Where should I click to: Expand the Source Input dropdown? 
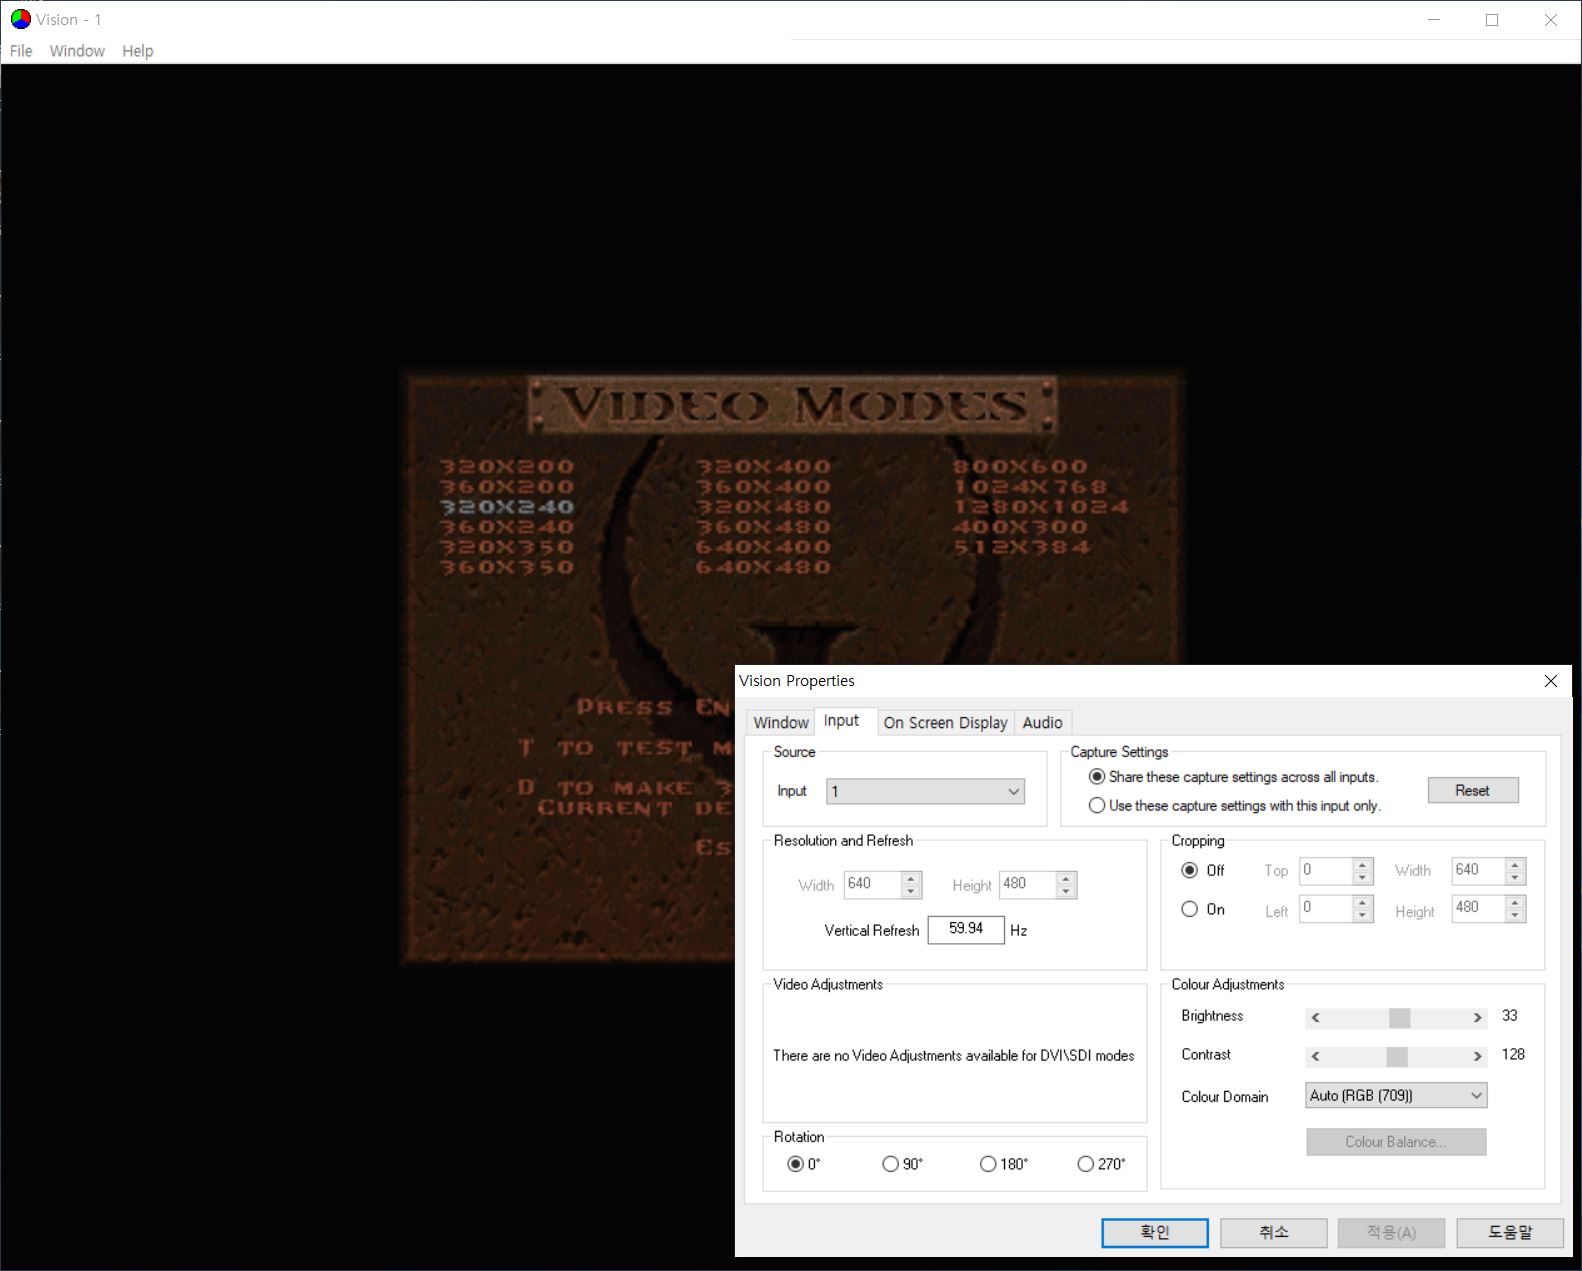click(925, 791)
